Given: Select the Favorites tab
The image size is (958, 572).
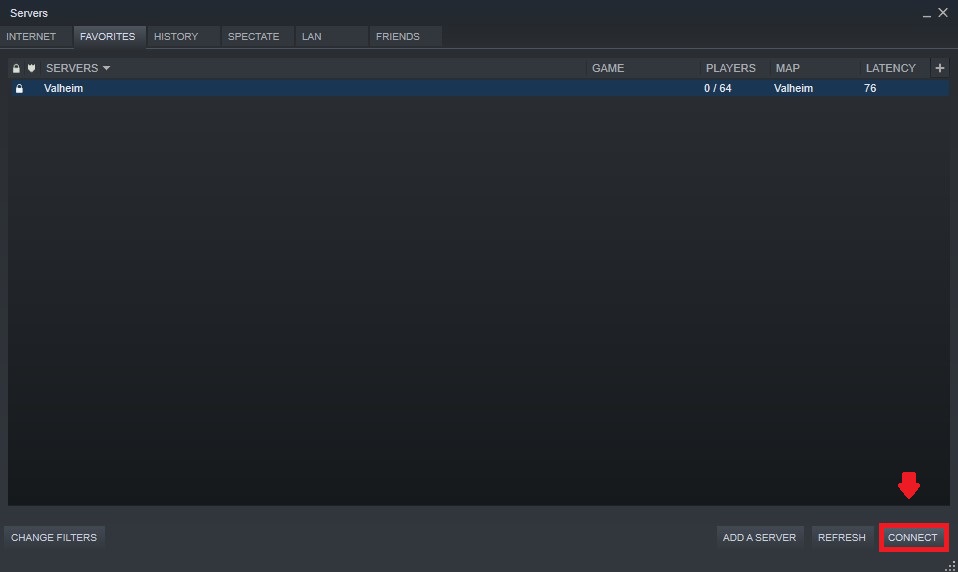Looking at the screenshot, I should pyautogui.click(x=108, y=37).
